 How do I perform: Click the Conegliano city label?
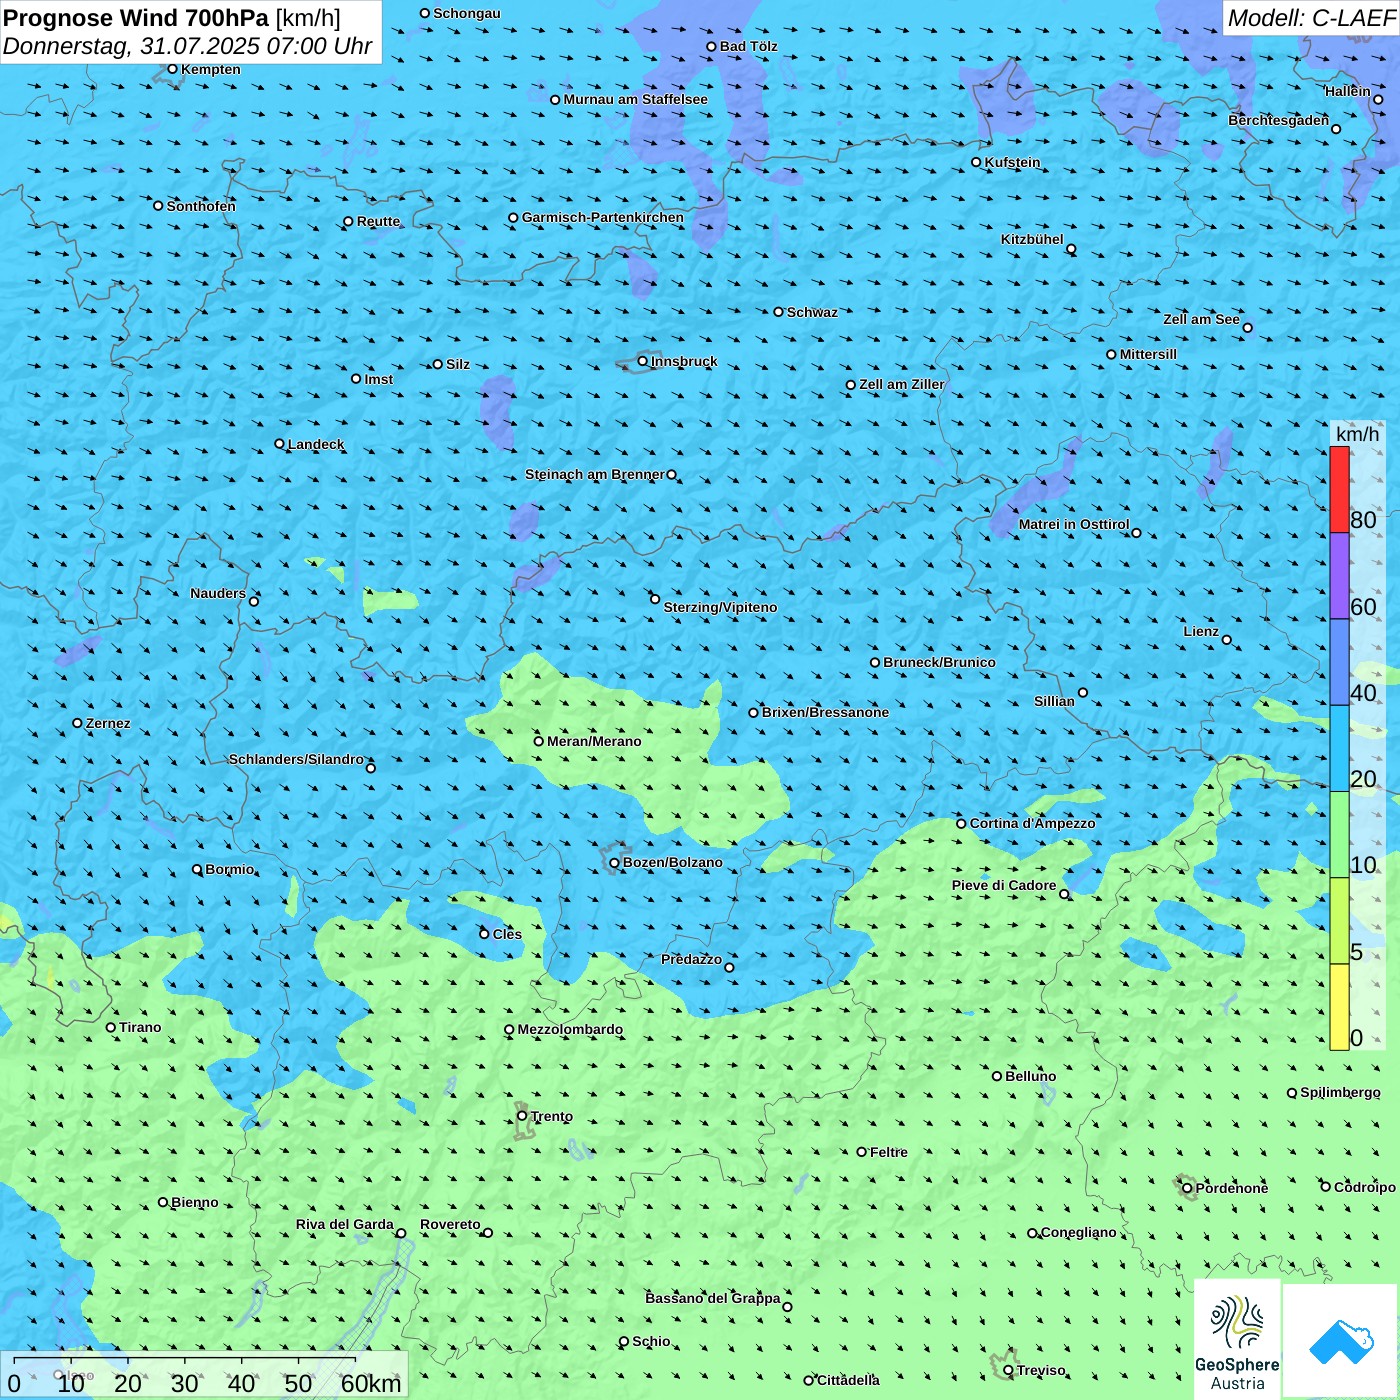click(1078, 1232)
